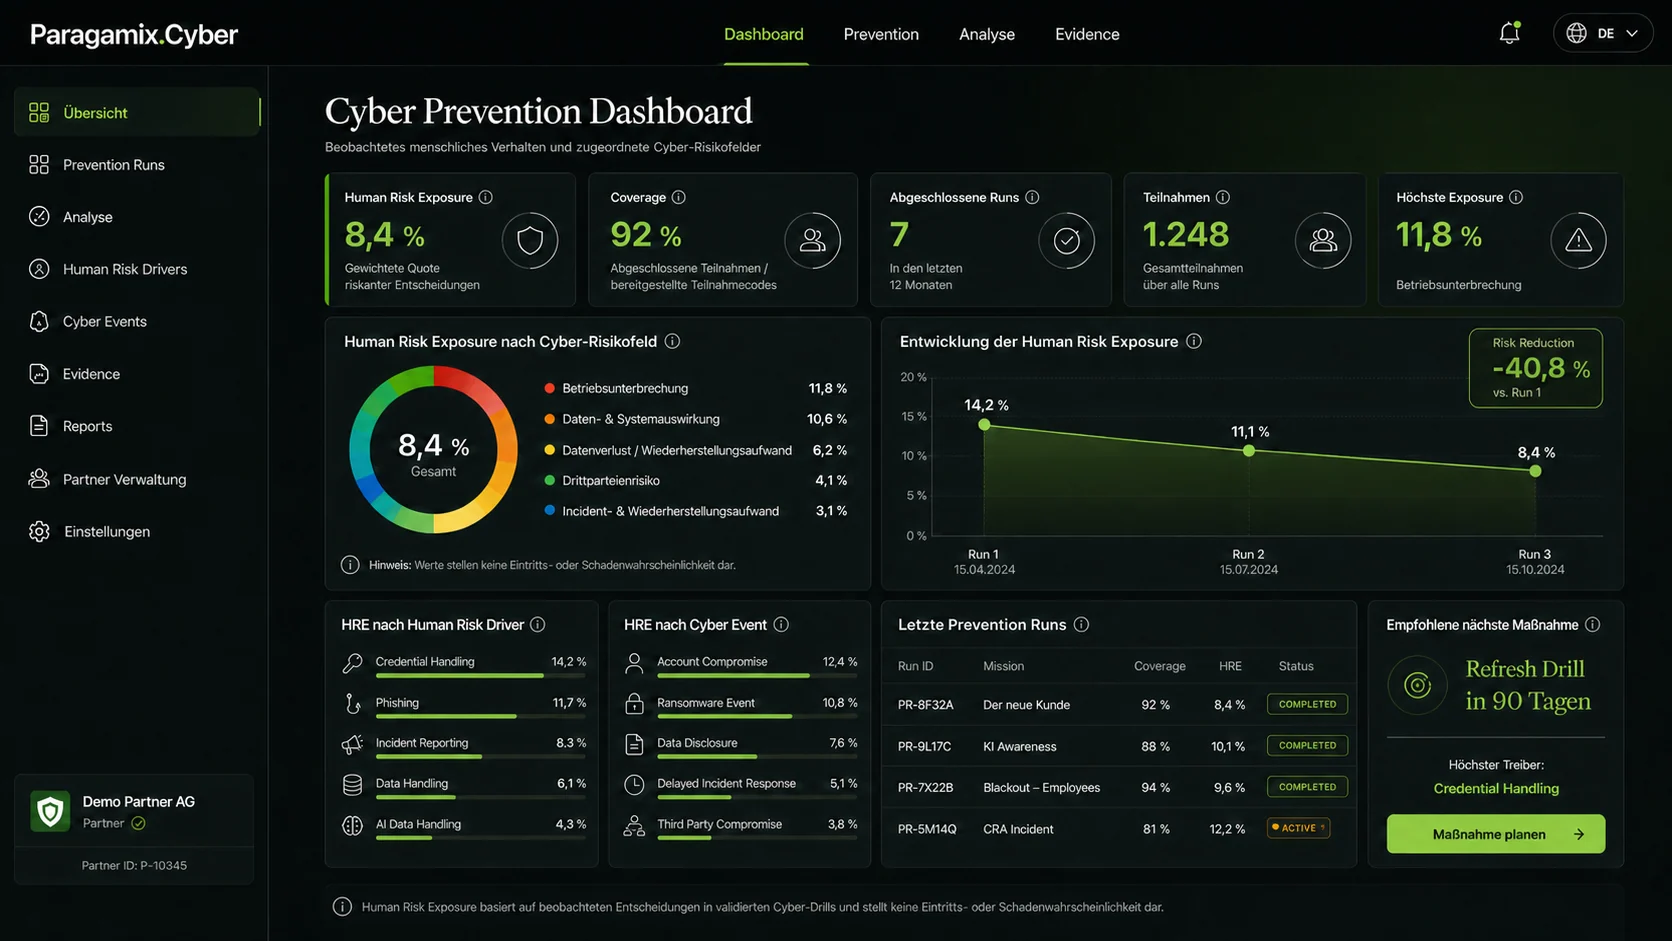This screenshot has height=941, width=1672.
Task: Switch to the Evidence tab
Action: 1087,34
